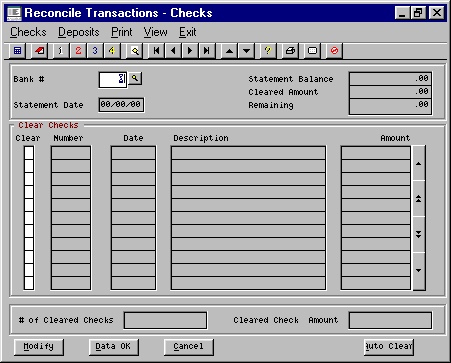The width and height of the screenshot is (451, 363).
Task: Close the Reconcile Transactions window
Action: tap(437, 13)
